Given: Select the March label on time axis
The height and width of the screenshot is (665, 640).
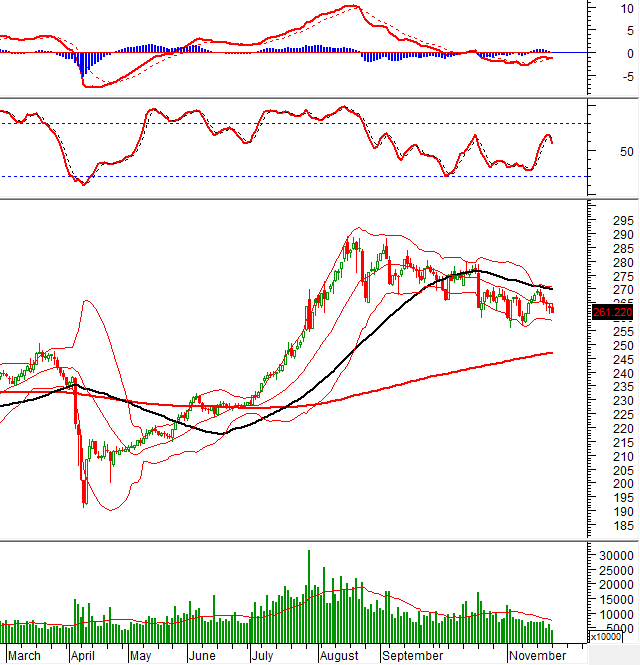Looking at the screenshot, I should [23, 656].
